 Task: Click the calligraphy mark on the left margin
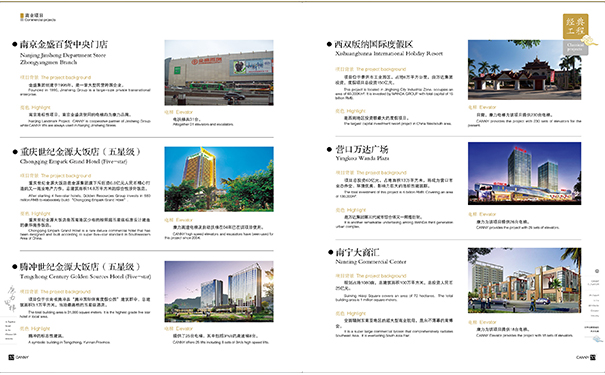(11, 298)
